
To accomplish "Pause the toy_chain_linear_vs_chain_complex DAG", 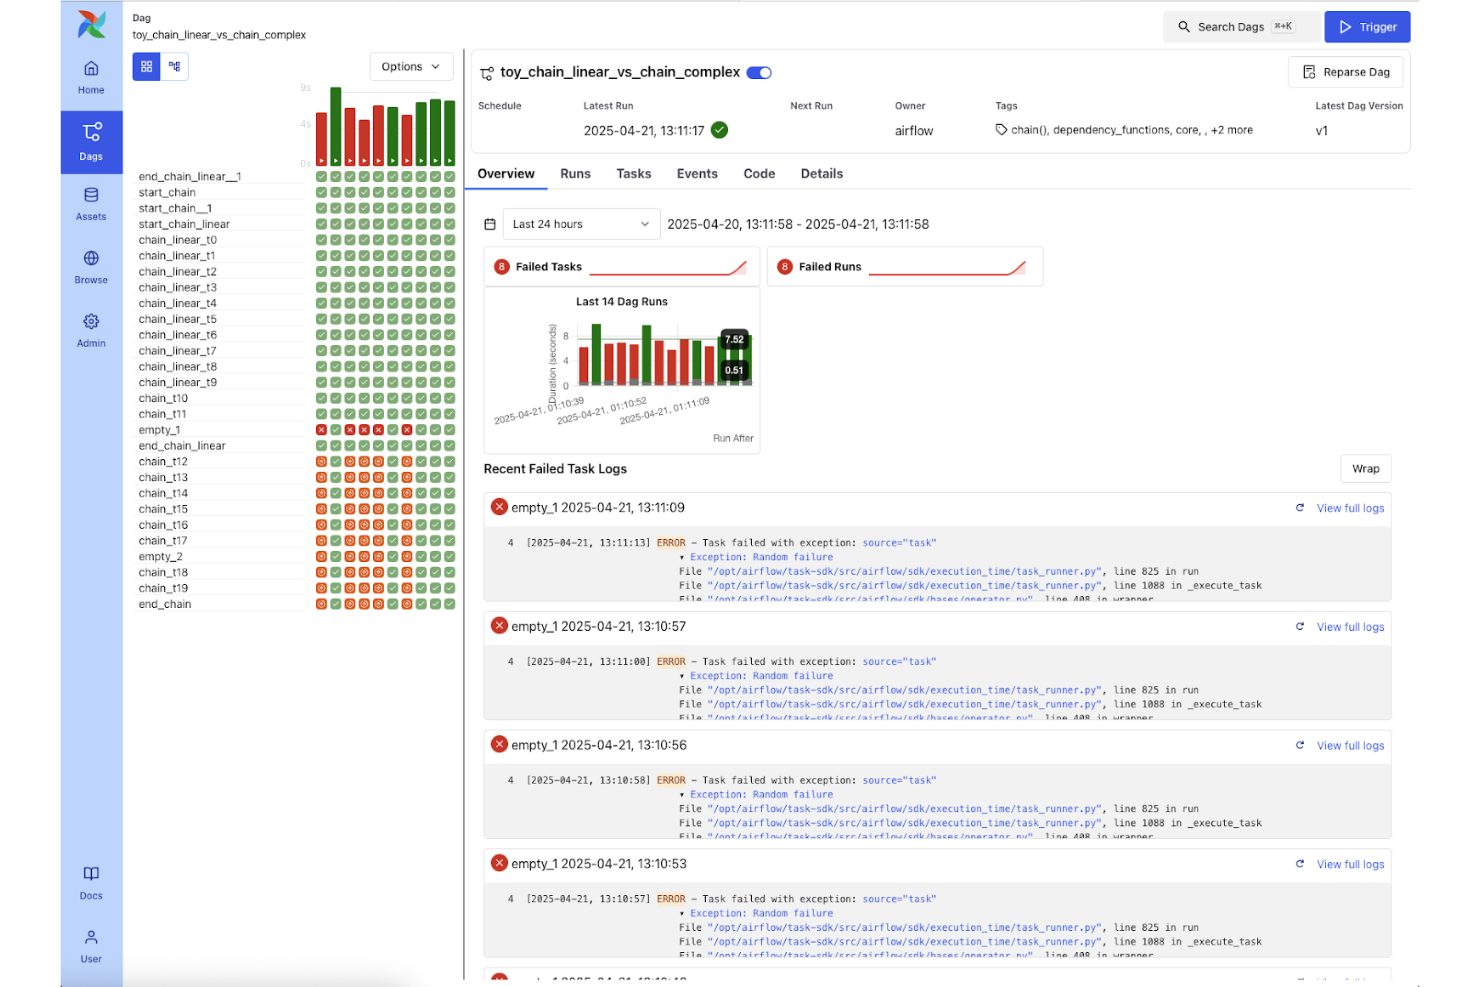I will tap(759, 72).
